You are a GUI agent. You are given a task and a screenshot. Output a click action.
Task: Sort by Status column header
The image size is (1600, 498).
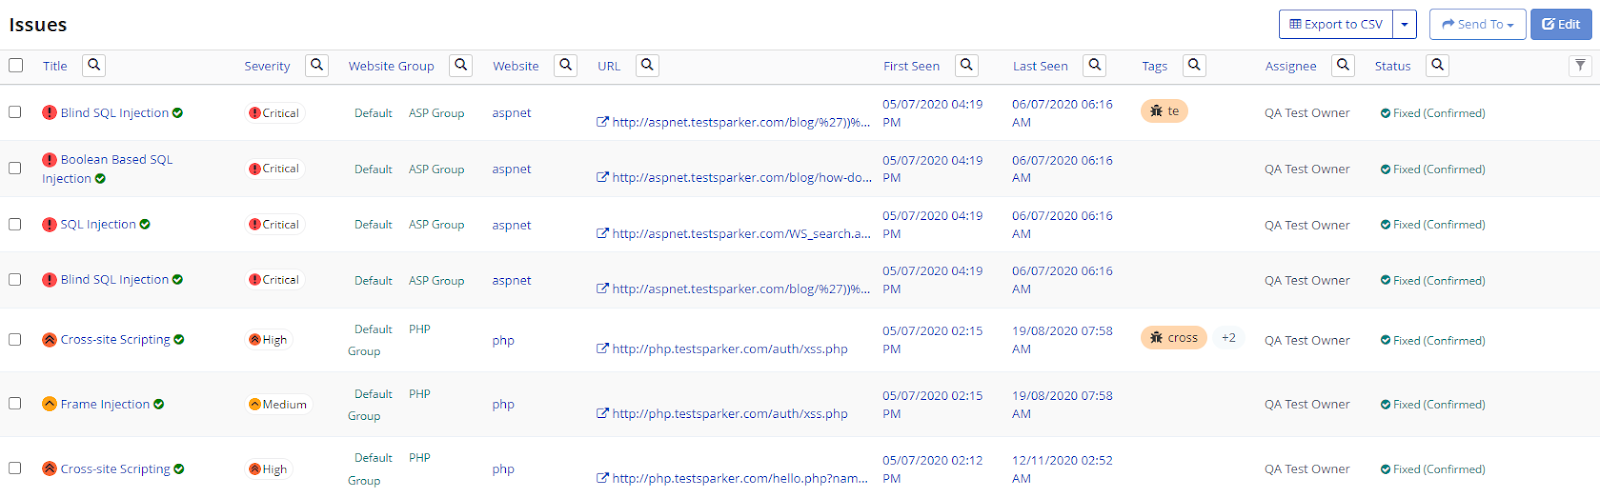1392,66
